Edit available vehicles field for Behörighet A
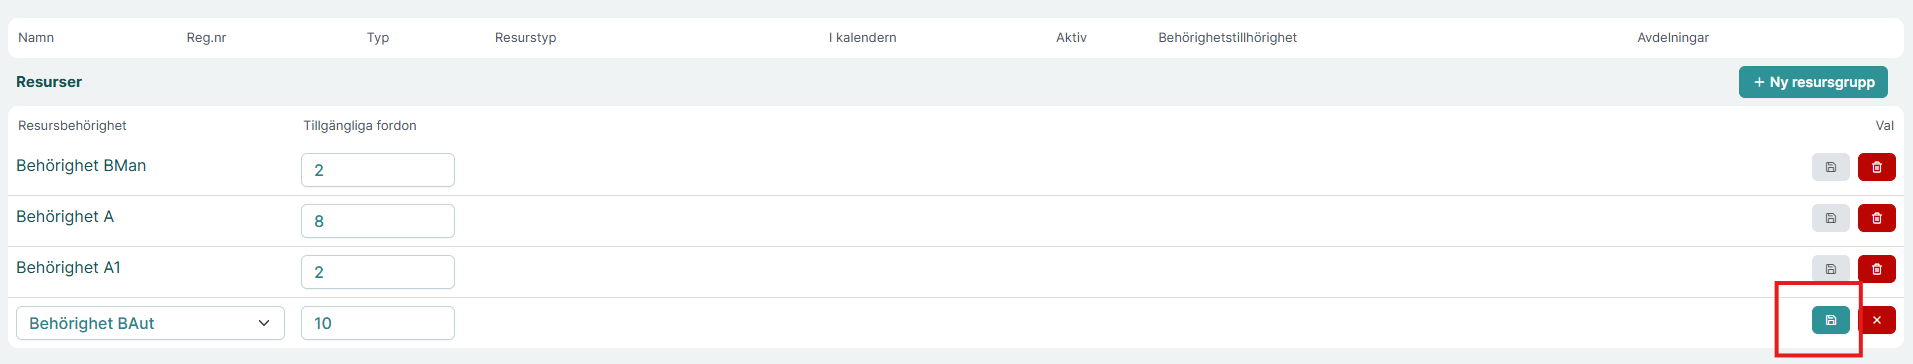The width and height of the screenshot is (1913, 364). pyautogui.click(x=378, y=221)
